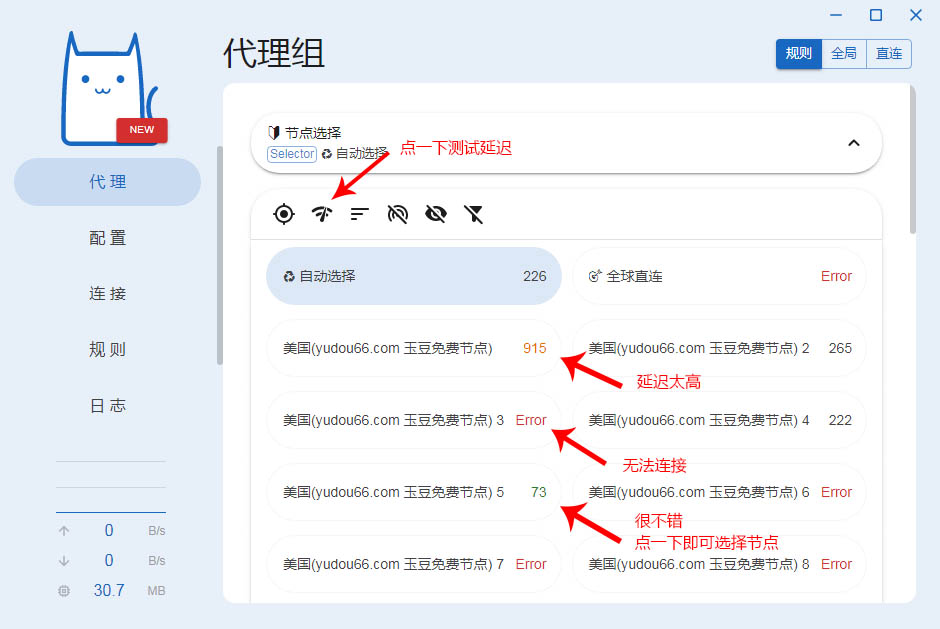Choose US node 4 with 222 latency
940x629 pixels.
719,420
